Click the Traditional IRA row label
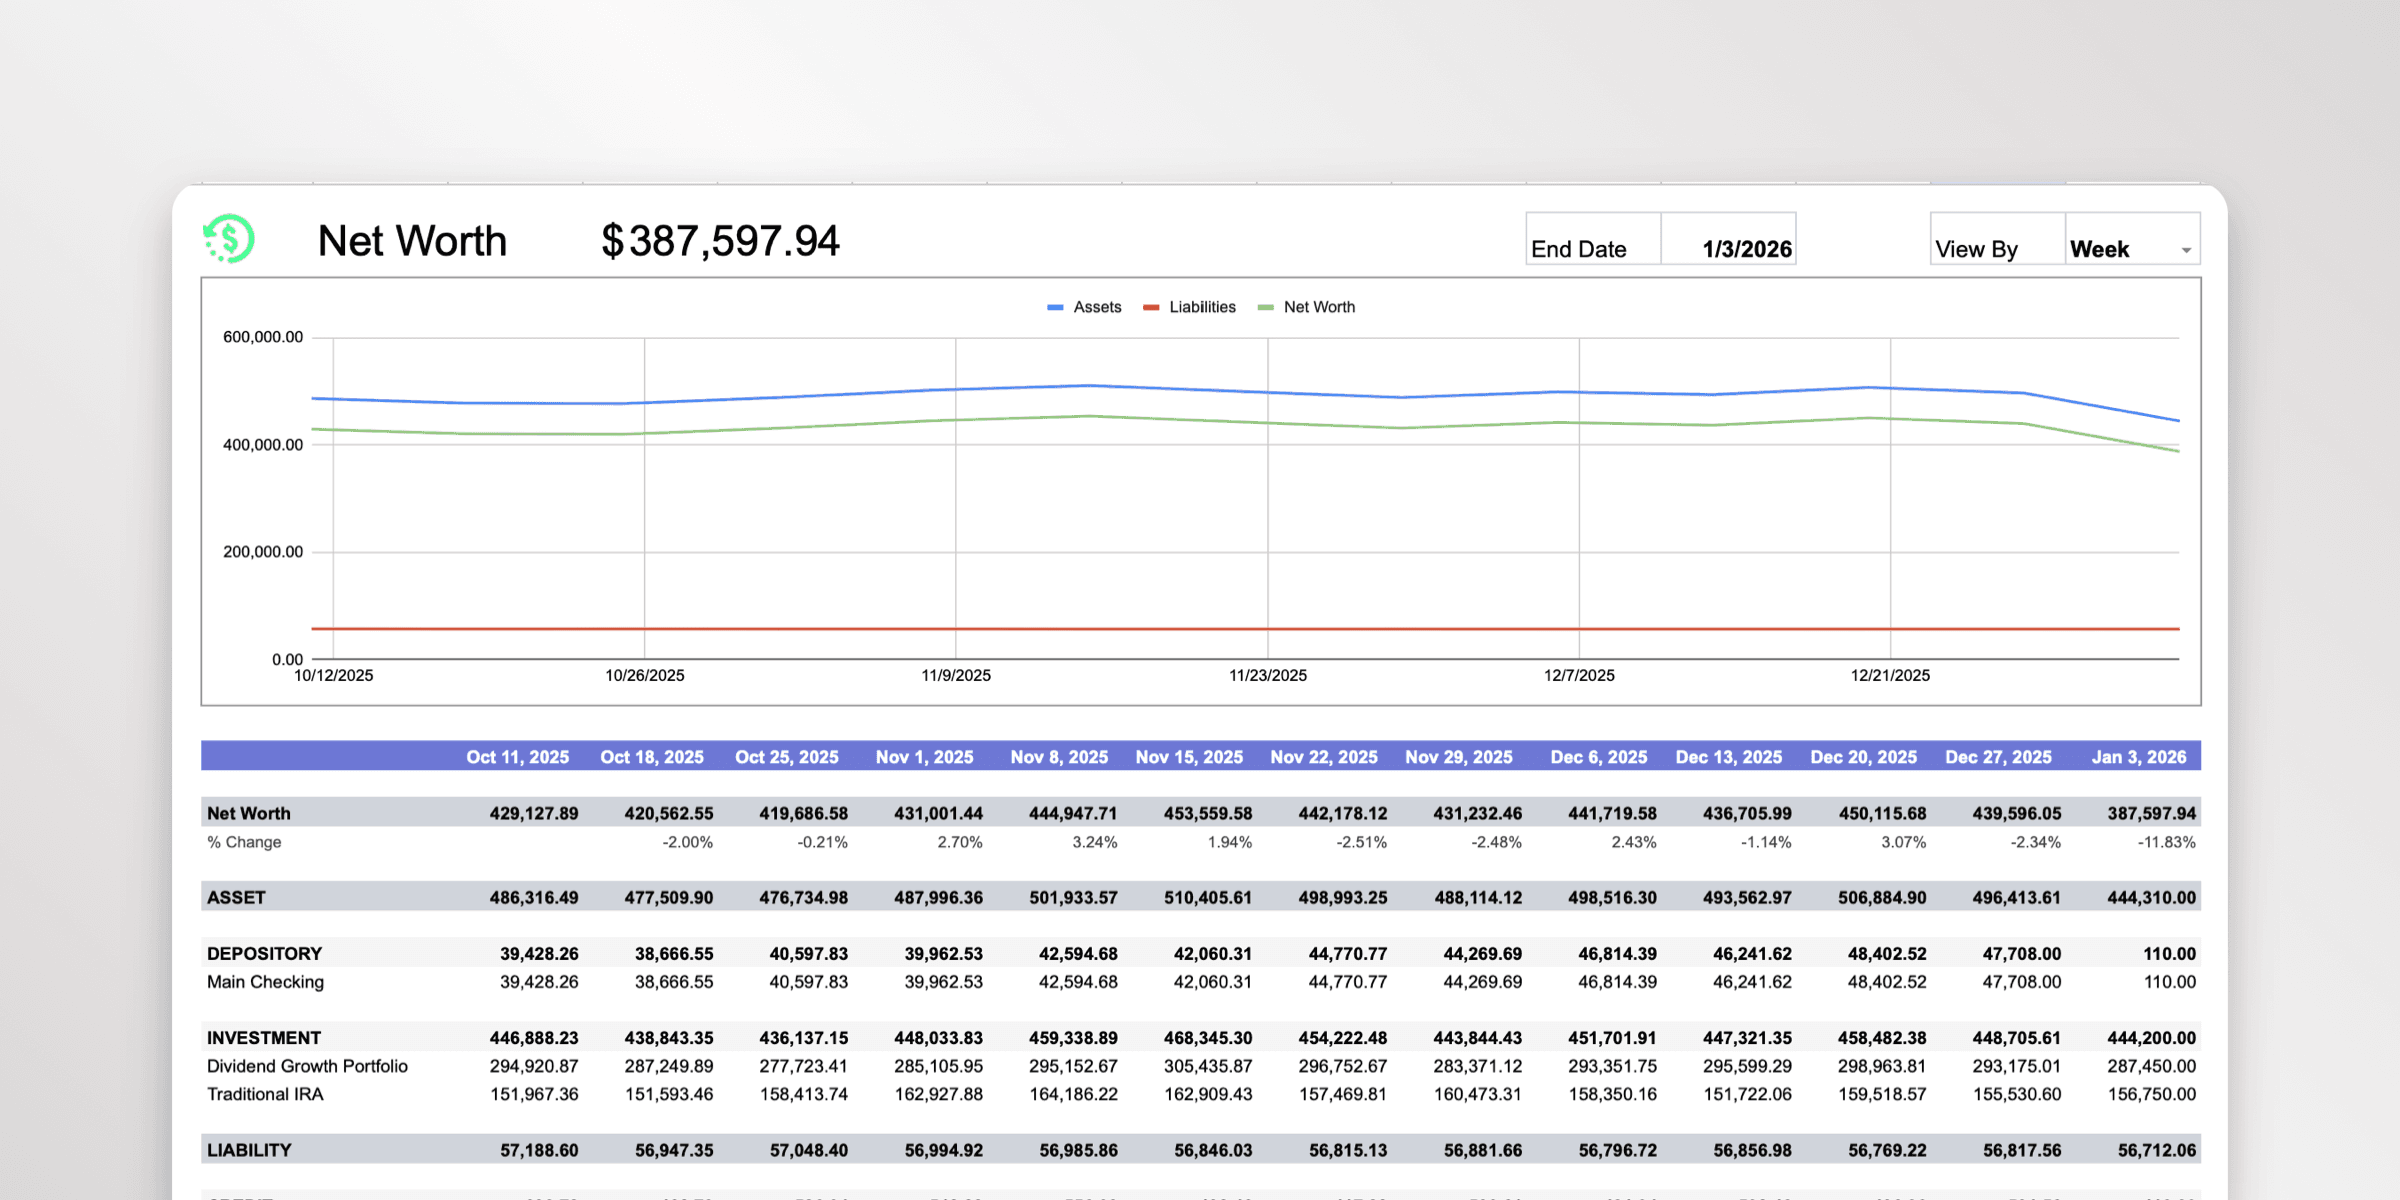Image resolution: width=2400 pixels, height=1200 pixels. pyautogui.click(x=264, y=1094)
